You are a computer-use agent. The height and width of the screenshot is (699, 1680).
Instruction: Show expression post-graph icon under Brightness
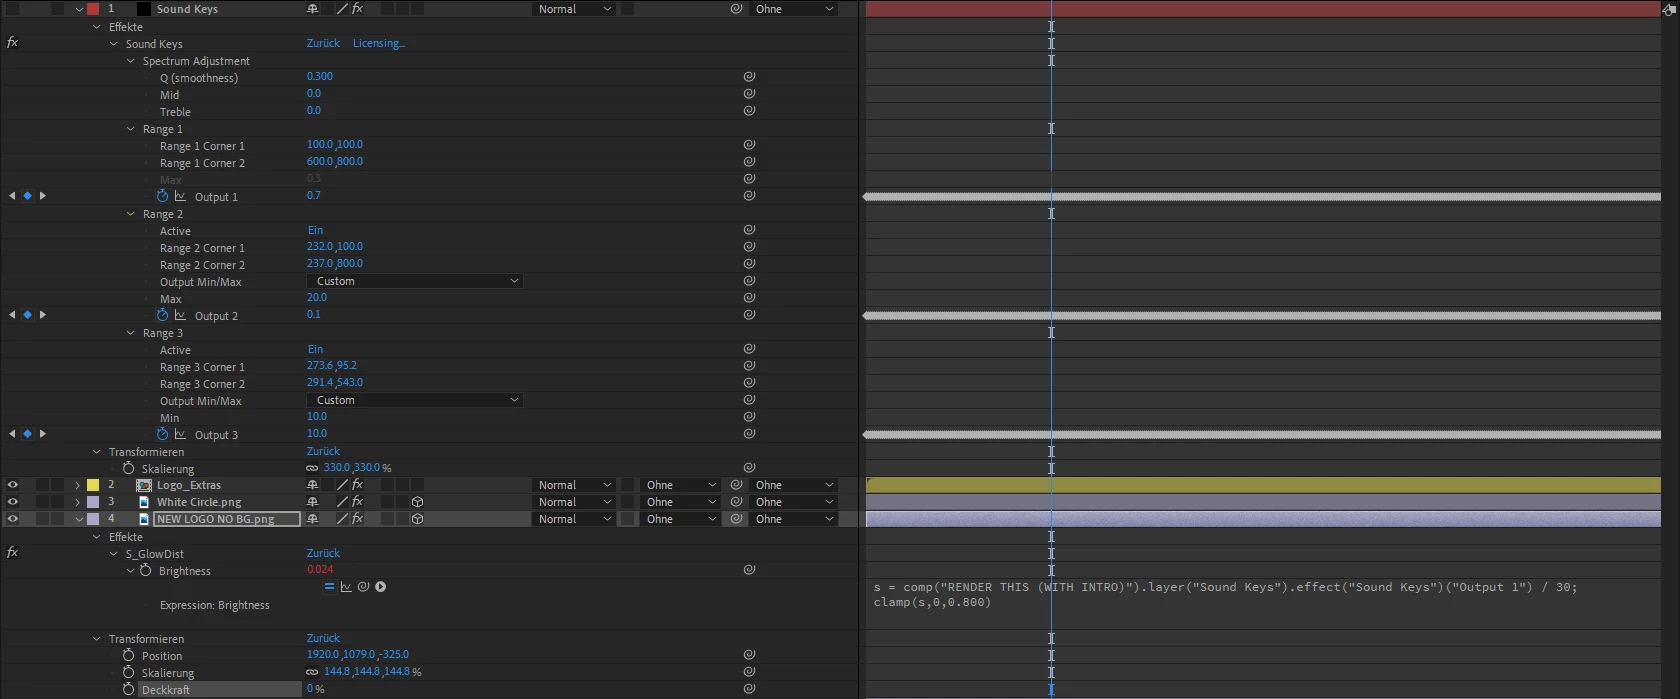(346, 587)
